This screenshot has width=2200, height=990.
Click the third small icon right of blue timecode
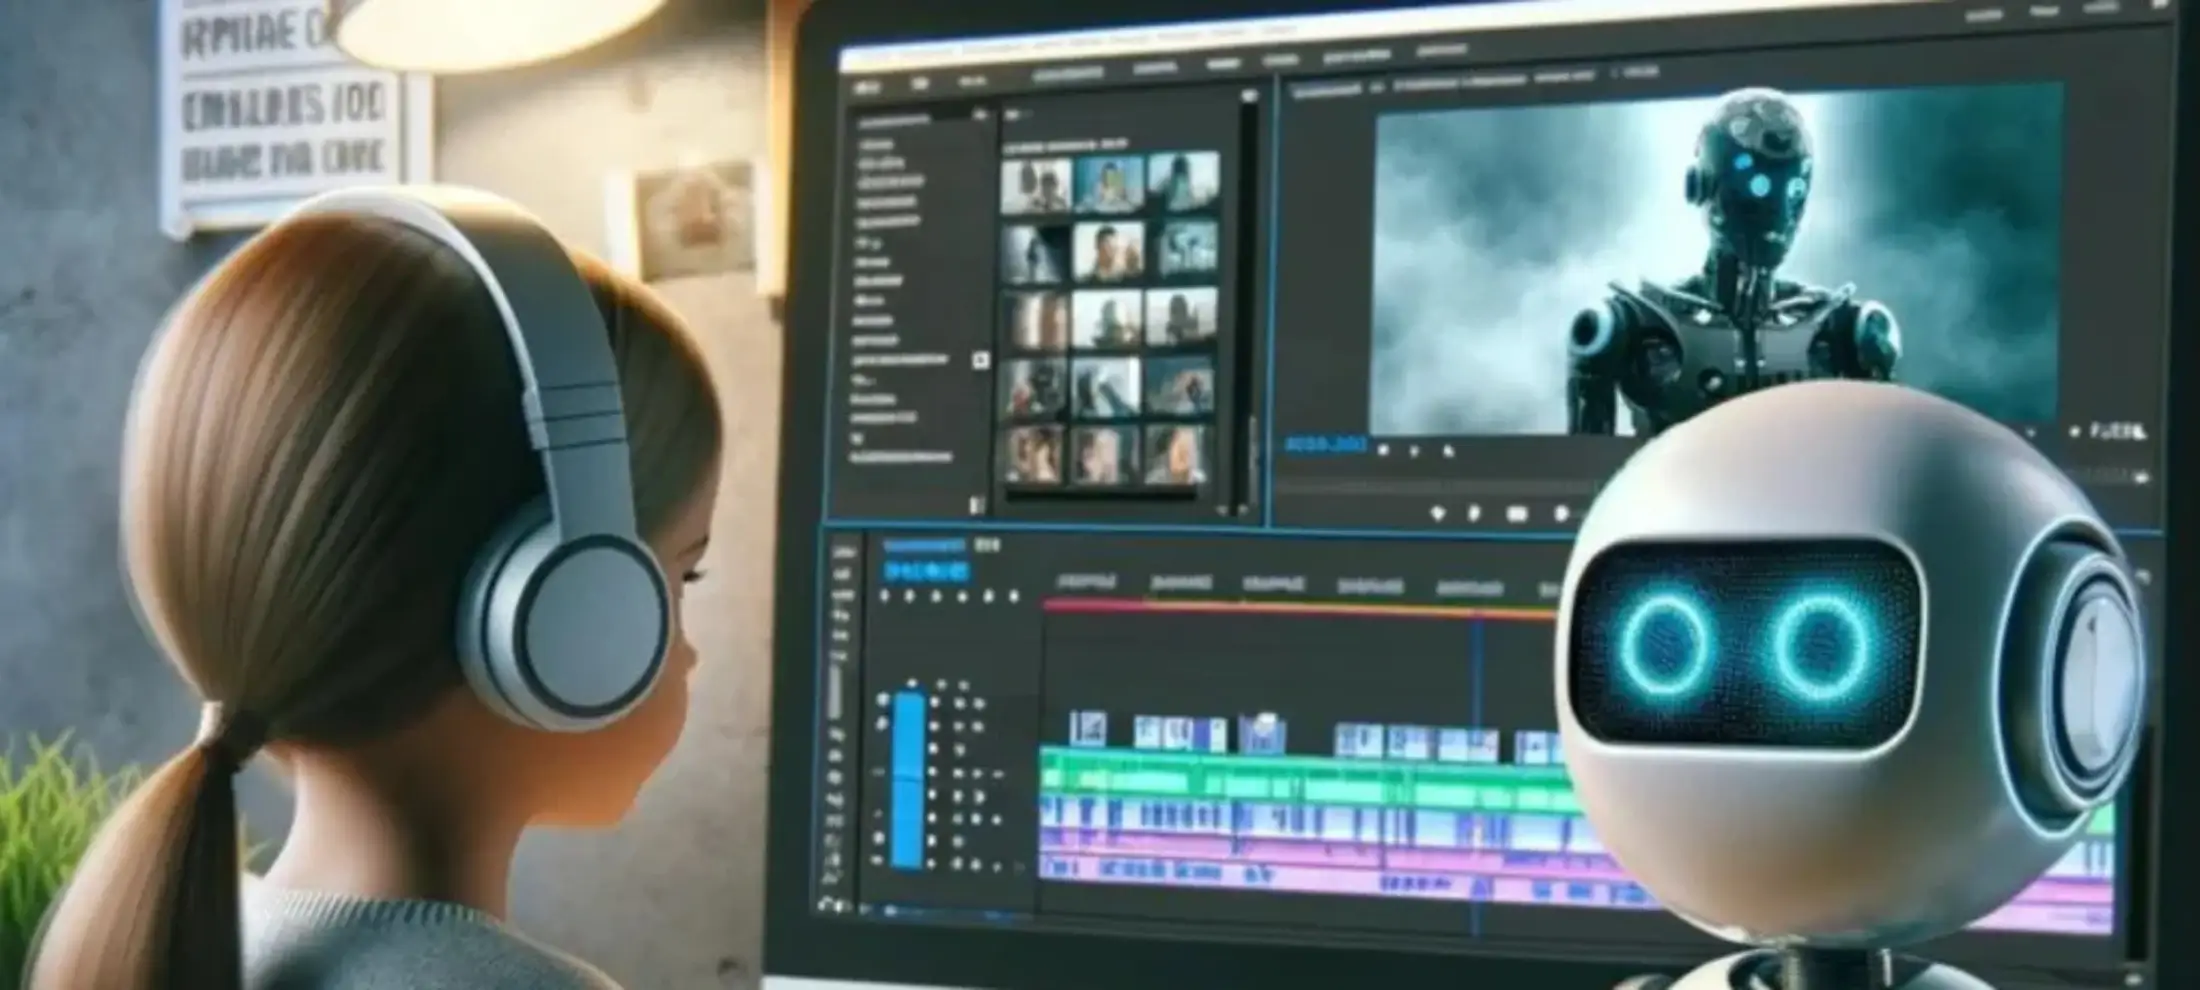tap(1447, 452)
